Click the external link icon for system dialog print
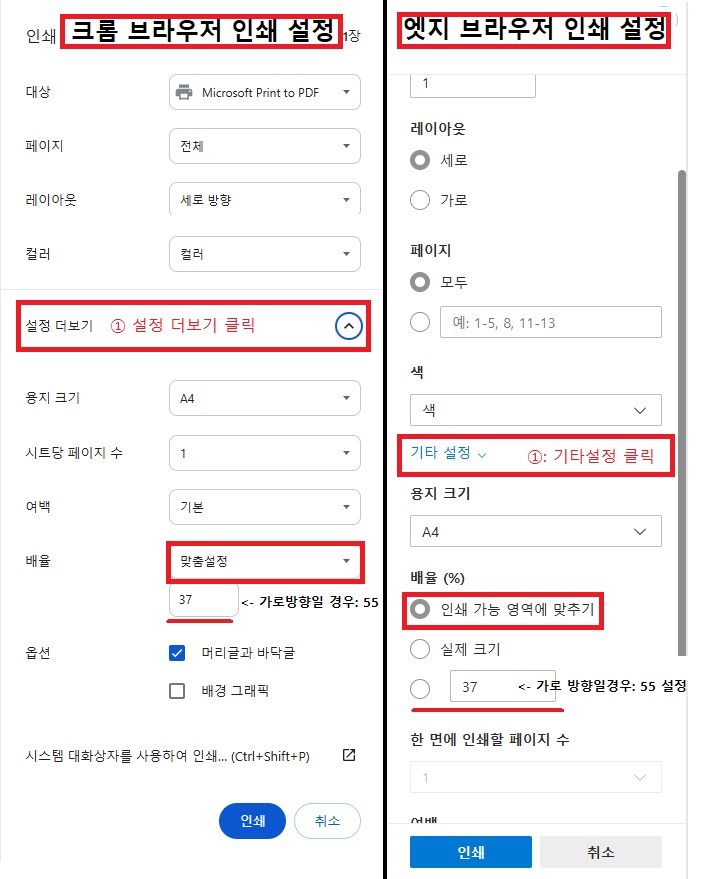 click(x=349, y=755)
